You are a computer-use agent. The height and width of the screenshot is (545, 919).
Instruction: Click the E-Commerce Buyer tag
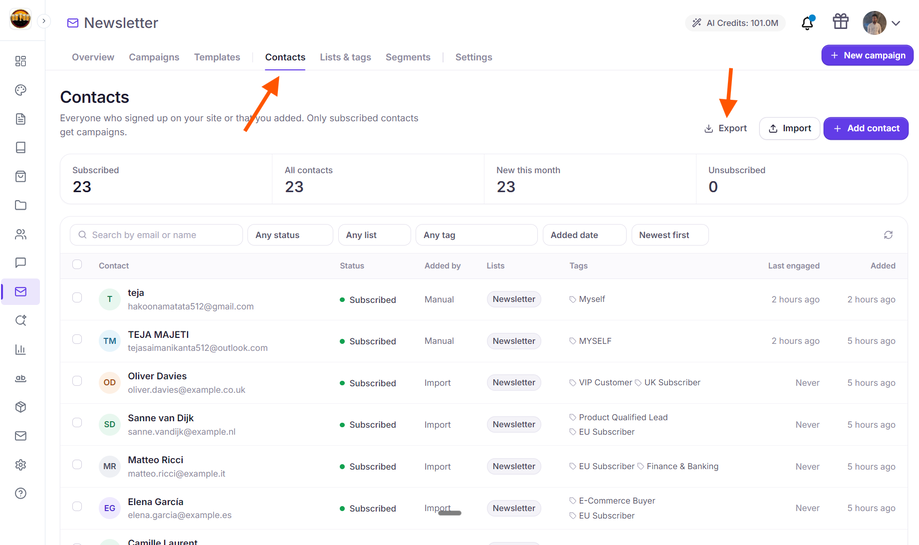click(612, 501)
